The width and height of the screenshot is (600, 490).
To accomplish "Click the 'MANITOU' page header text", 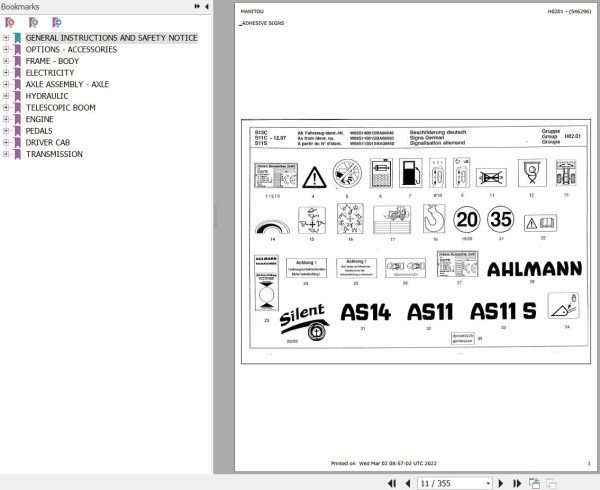I will (x=252, y=11).
